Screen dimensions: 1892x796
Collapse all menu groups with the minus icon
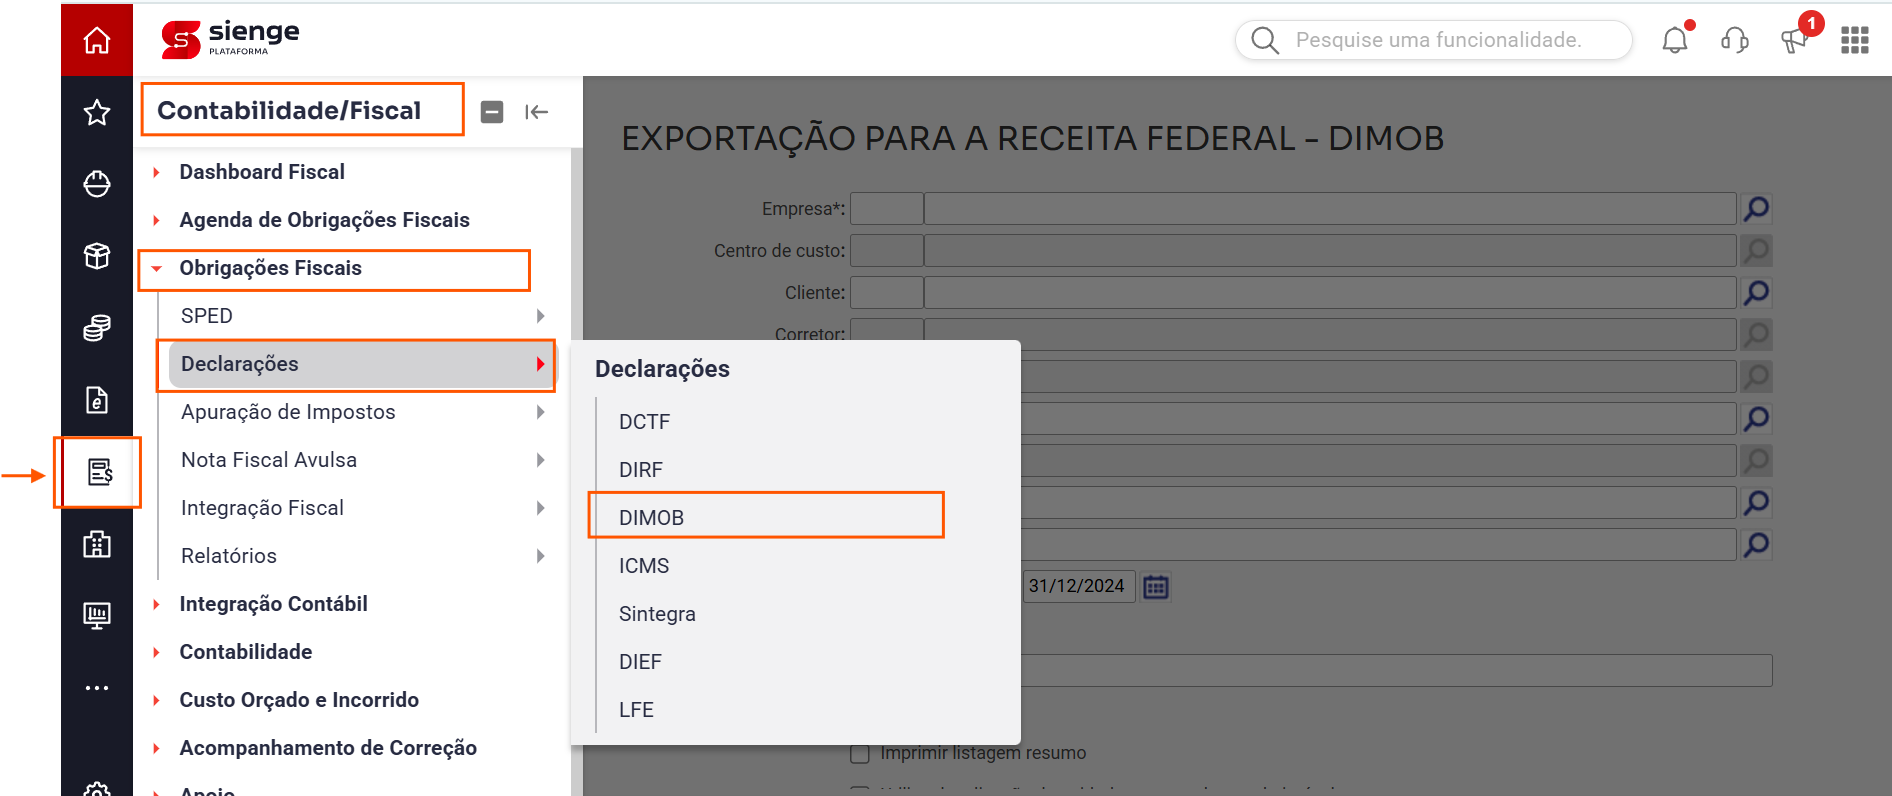tap(492, 112)
